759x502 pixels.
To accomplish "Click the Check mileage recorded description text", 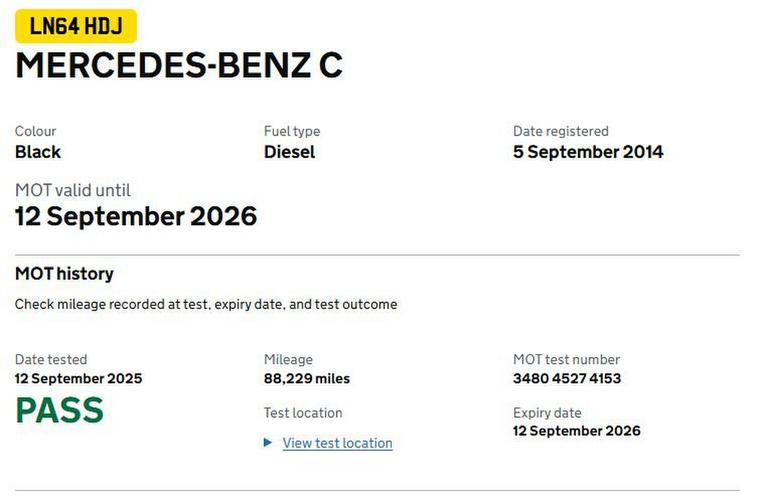I will tap(206, 304).
